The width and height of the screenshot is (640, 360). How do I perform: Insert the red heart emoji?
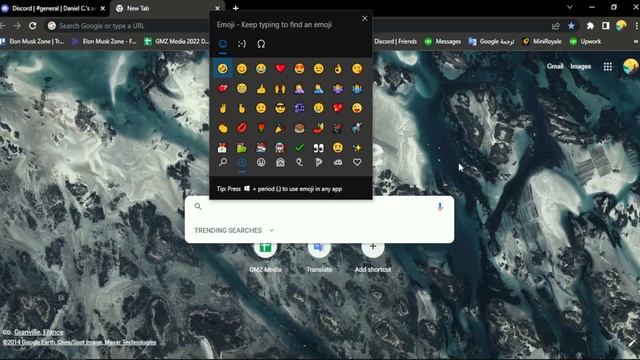coord(280,69)
